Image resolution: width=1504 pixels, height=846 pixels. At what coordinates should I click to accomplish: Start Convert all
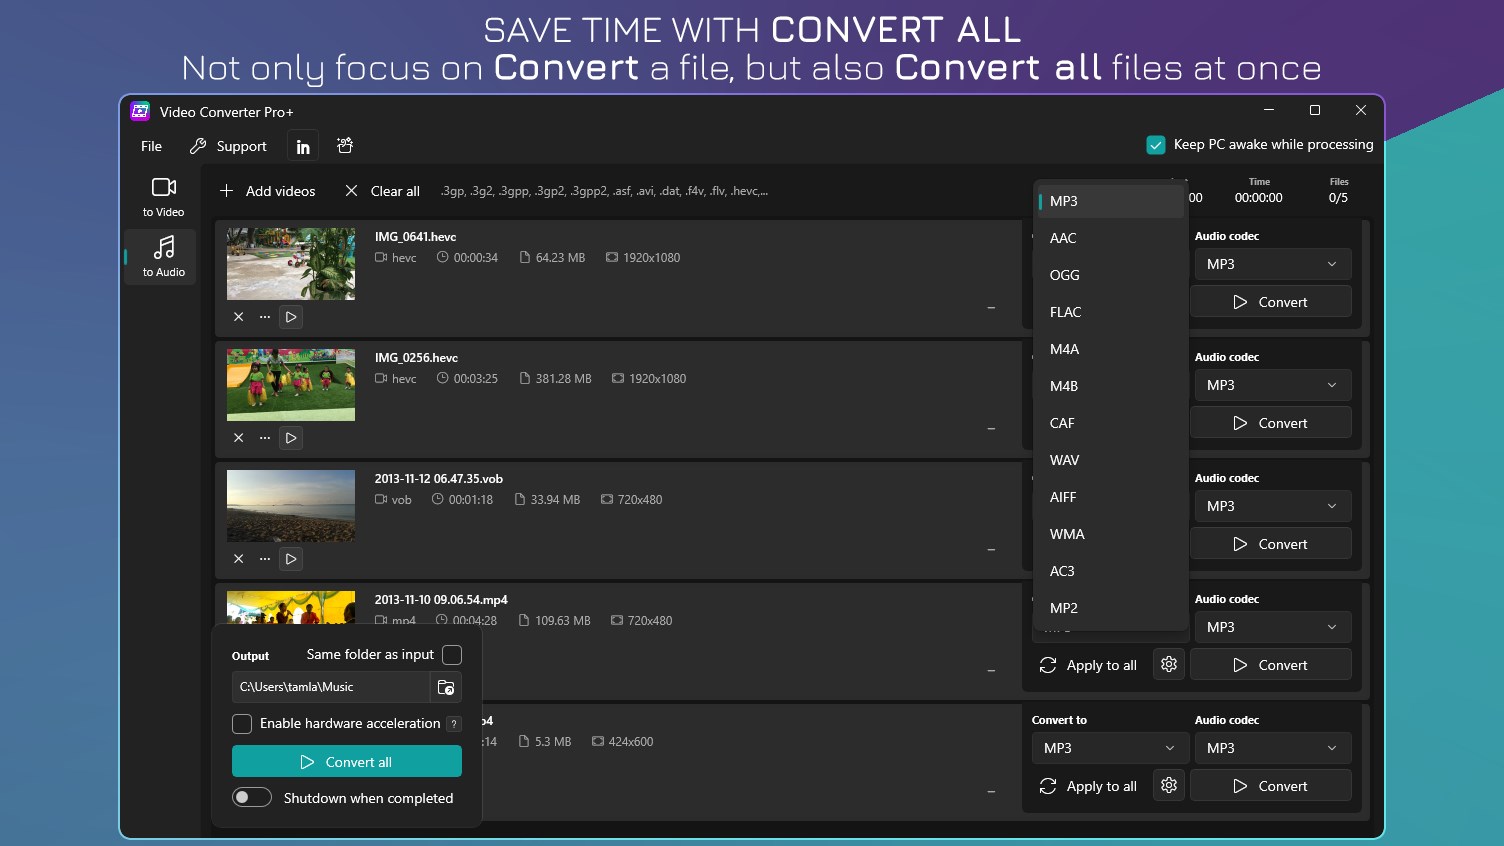(347, 761)
